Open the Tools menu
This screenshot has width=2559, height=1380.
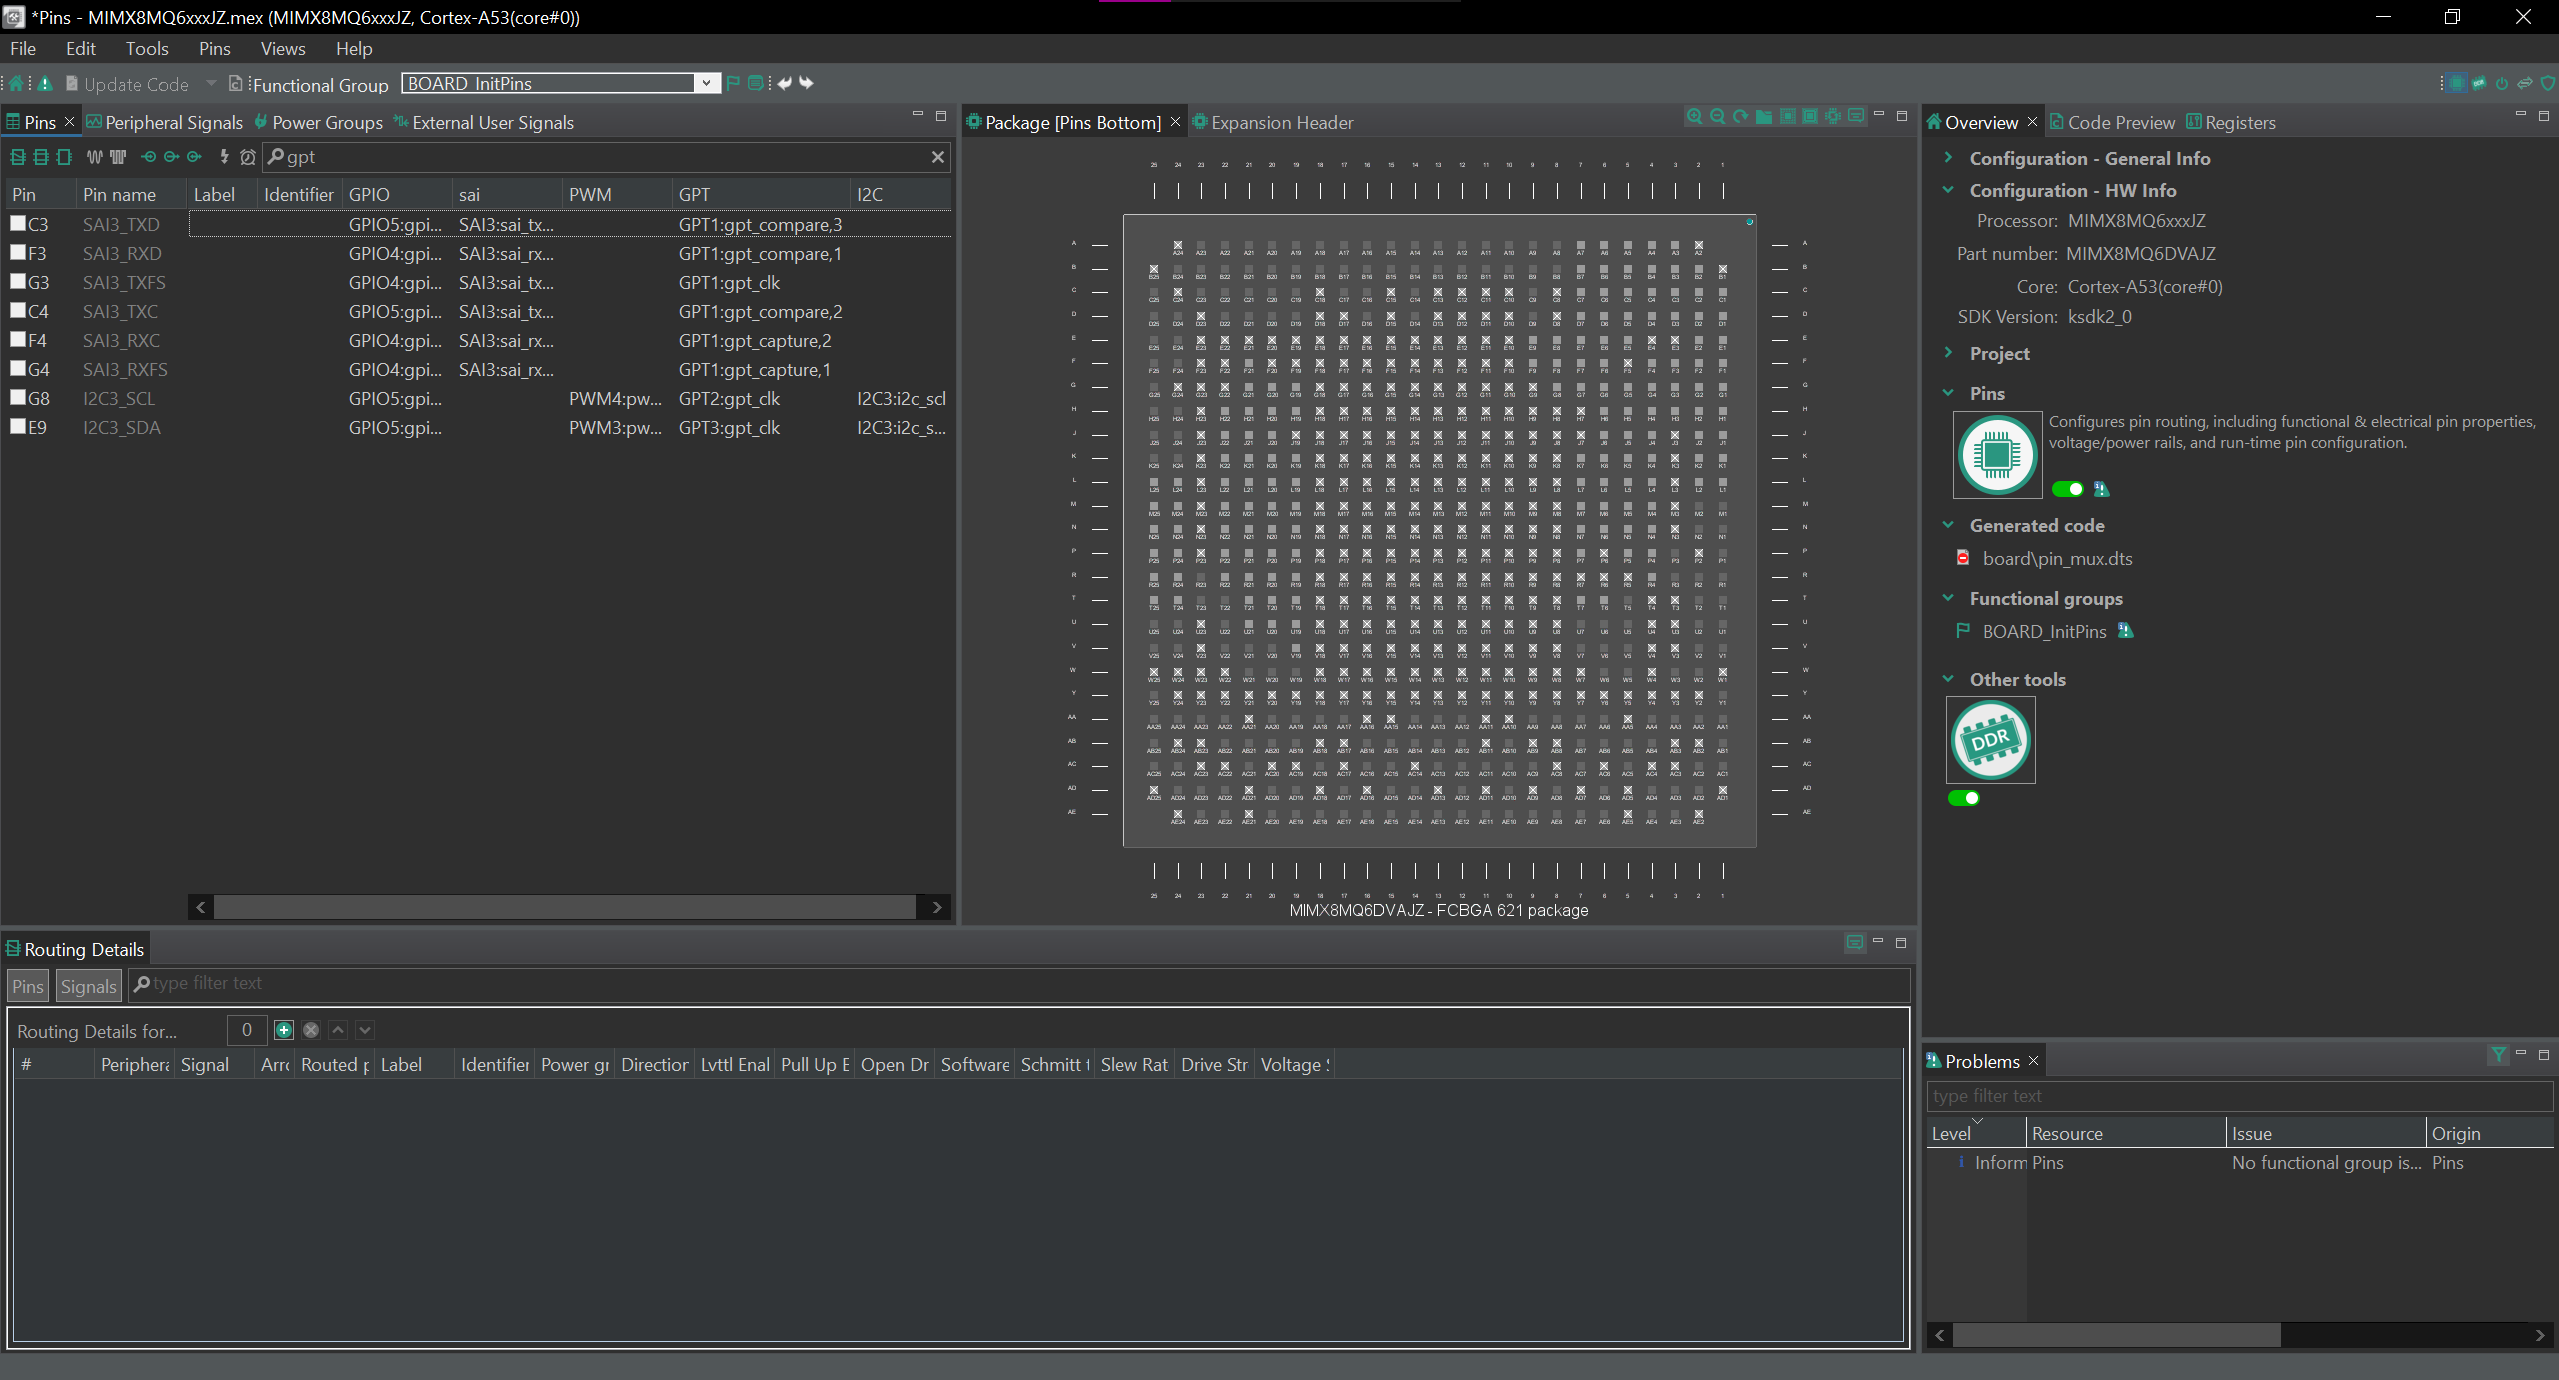click(x=146, y=48)
